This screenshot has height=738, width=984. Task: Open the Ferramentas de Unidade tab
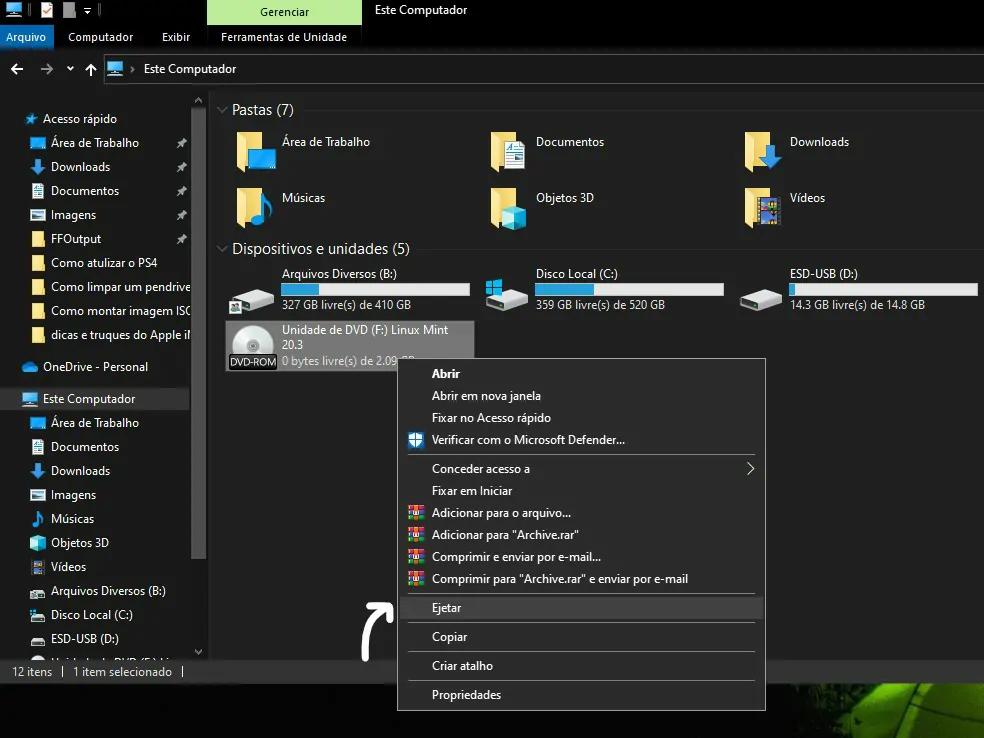(x=284, y=37)
